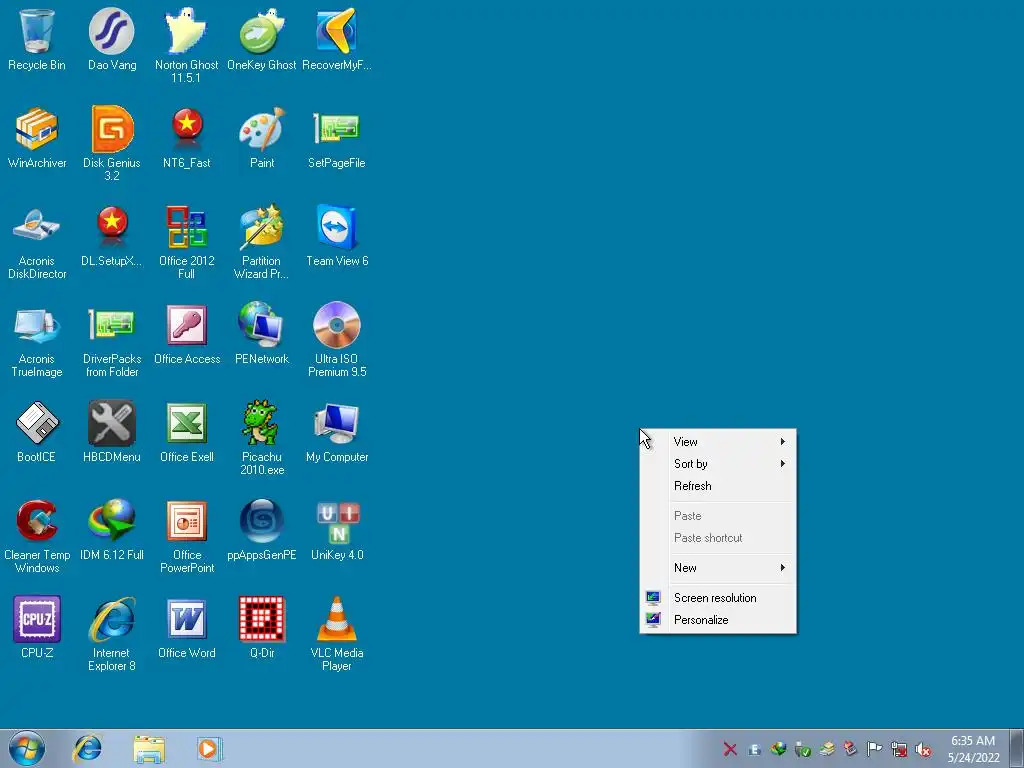Open the clock showing 6:35 AM
Viewport: 1024px width, 768px height.
[973, 749]
